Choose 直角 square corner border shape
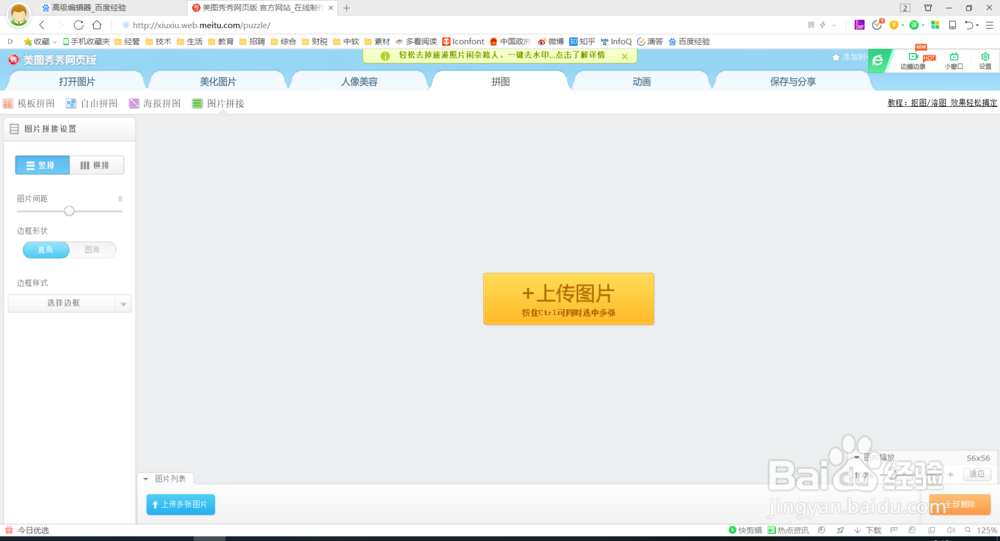 (x=46, y=249)
